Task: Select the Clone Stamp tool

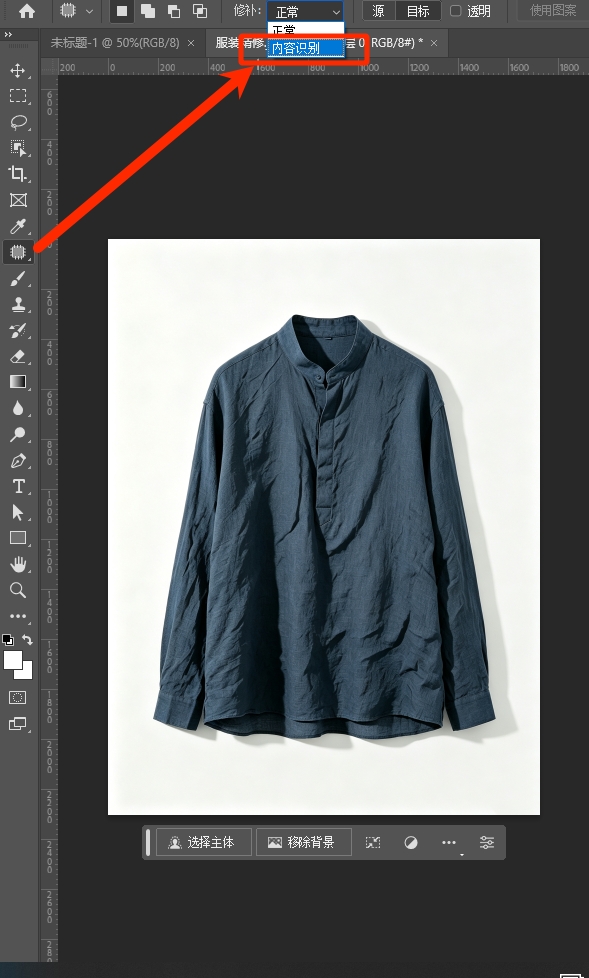Action: coord(17,304)
